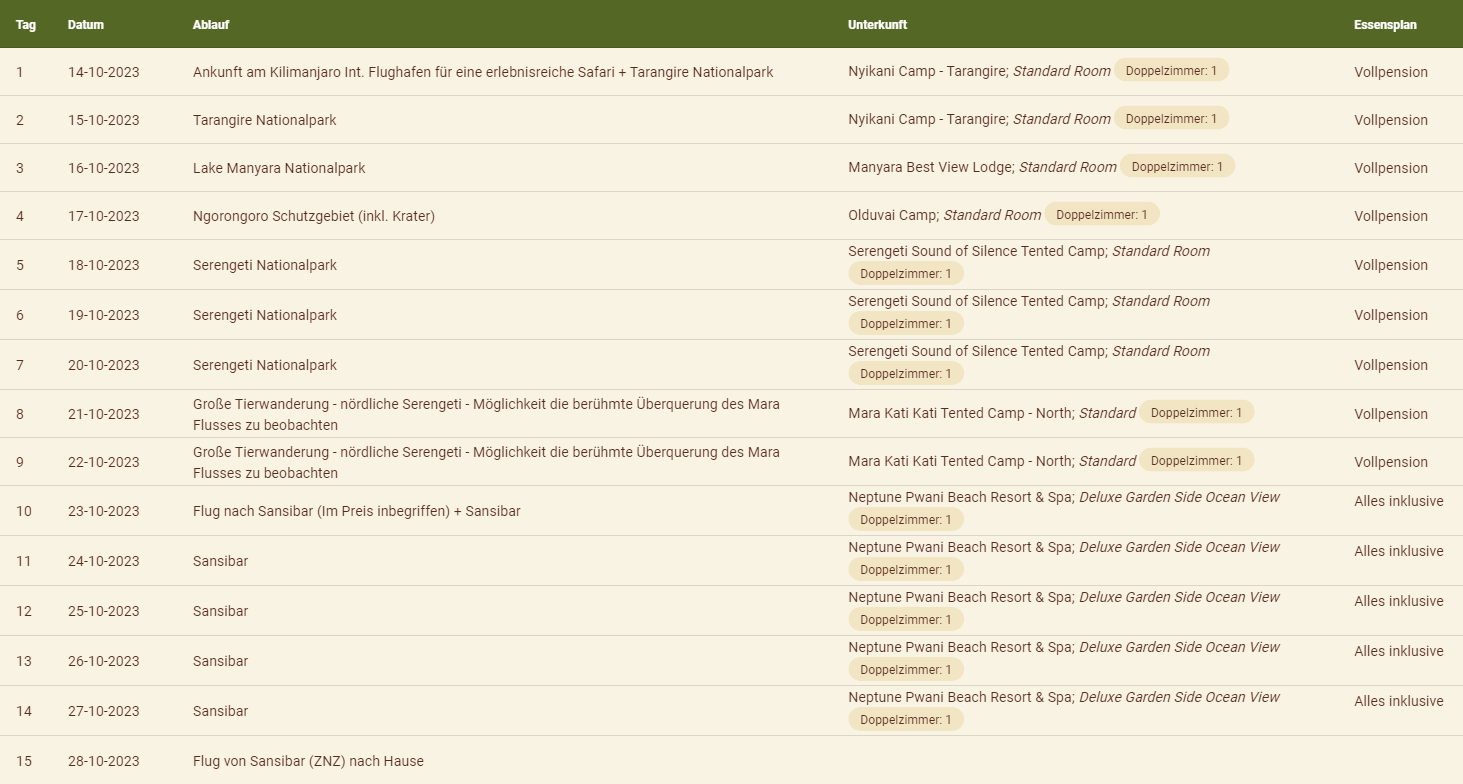This screenshot has width=1463, height=784.
Task: Click the Olduvai Camp accommodation text
Action: [x=893, y=215]
